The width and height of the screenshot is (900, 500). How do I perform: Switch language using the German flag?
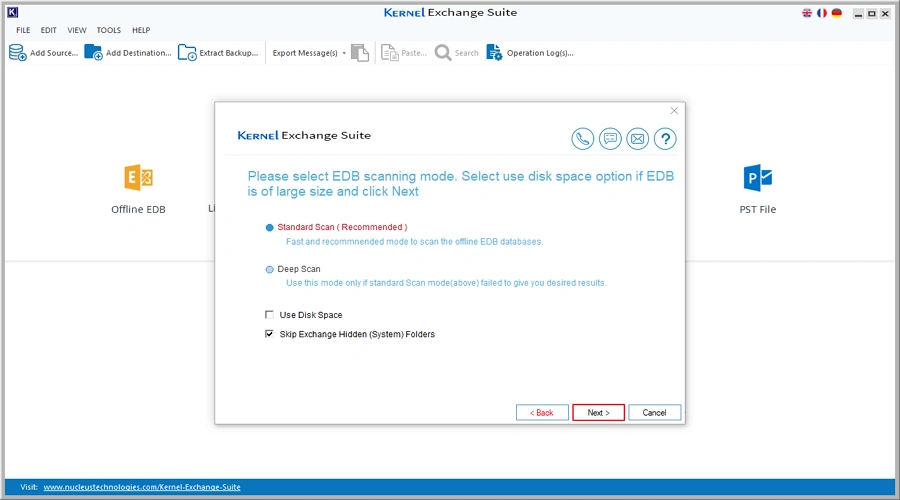click(837, 13)
